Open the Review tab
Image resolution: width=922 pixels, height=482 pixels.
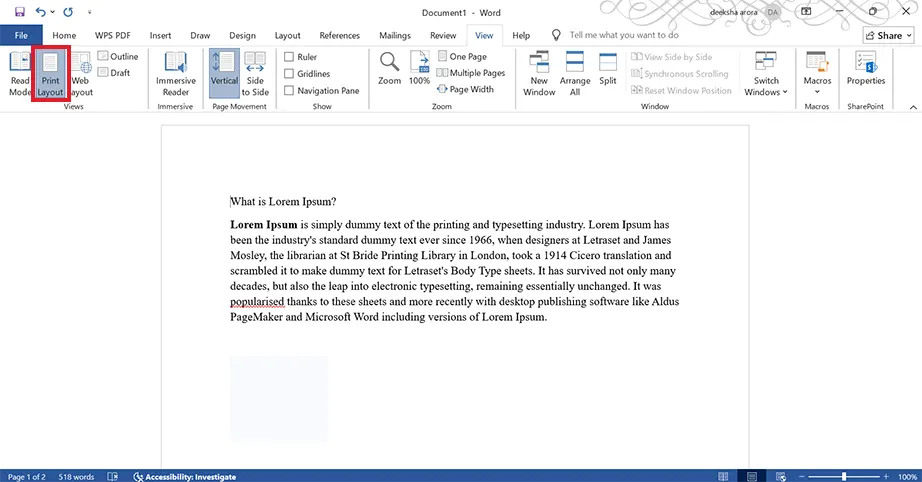click(x=443, y=35)
